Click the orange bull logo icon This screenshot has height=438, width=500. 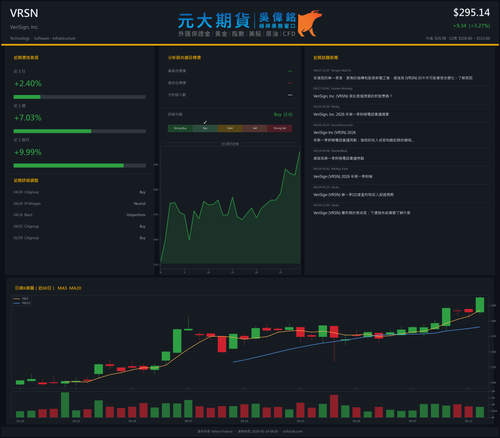click(310, 23)
